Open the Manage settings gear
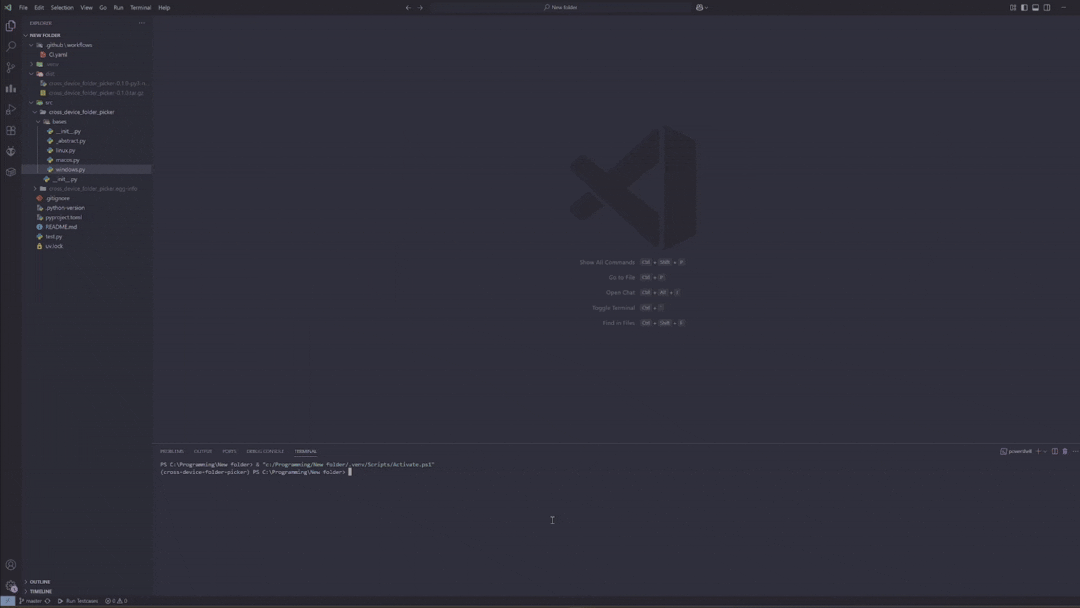The height and width of the screenshot is (608, 1080). 10,585
